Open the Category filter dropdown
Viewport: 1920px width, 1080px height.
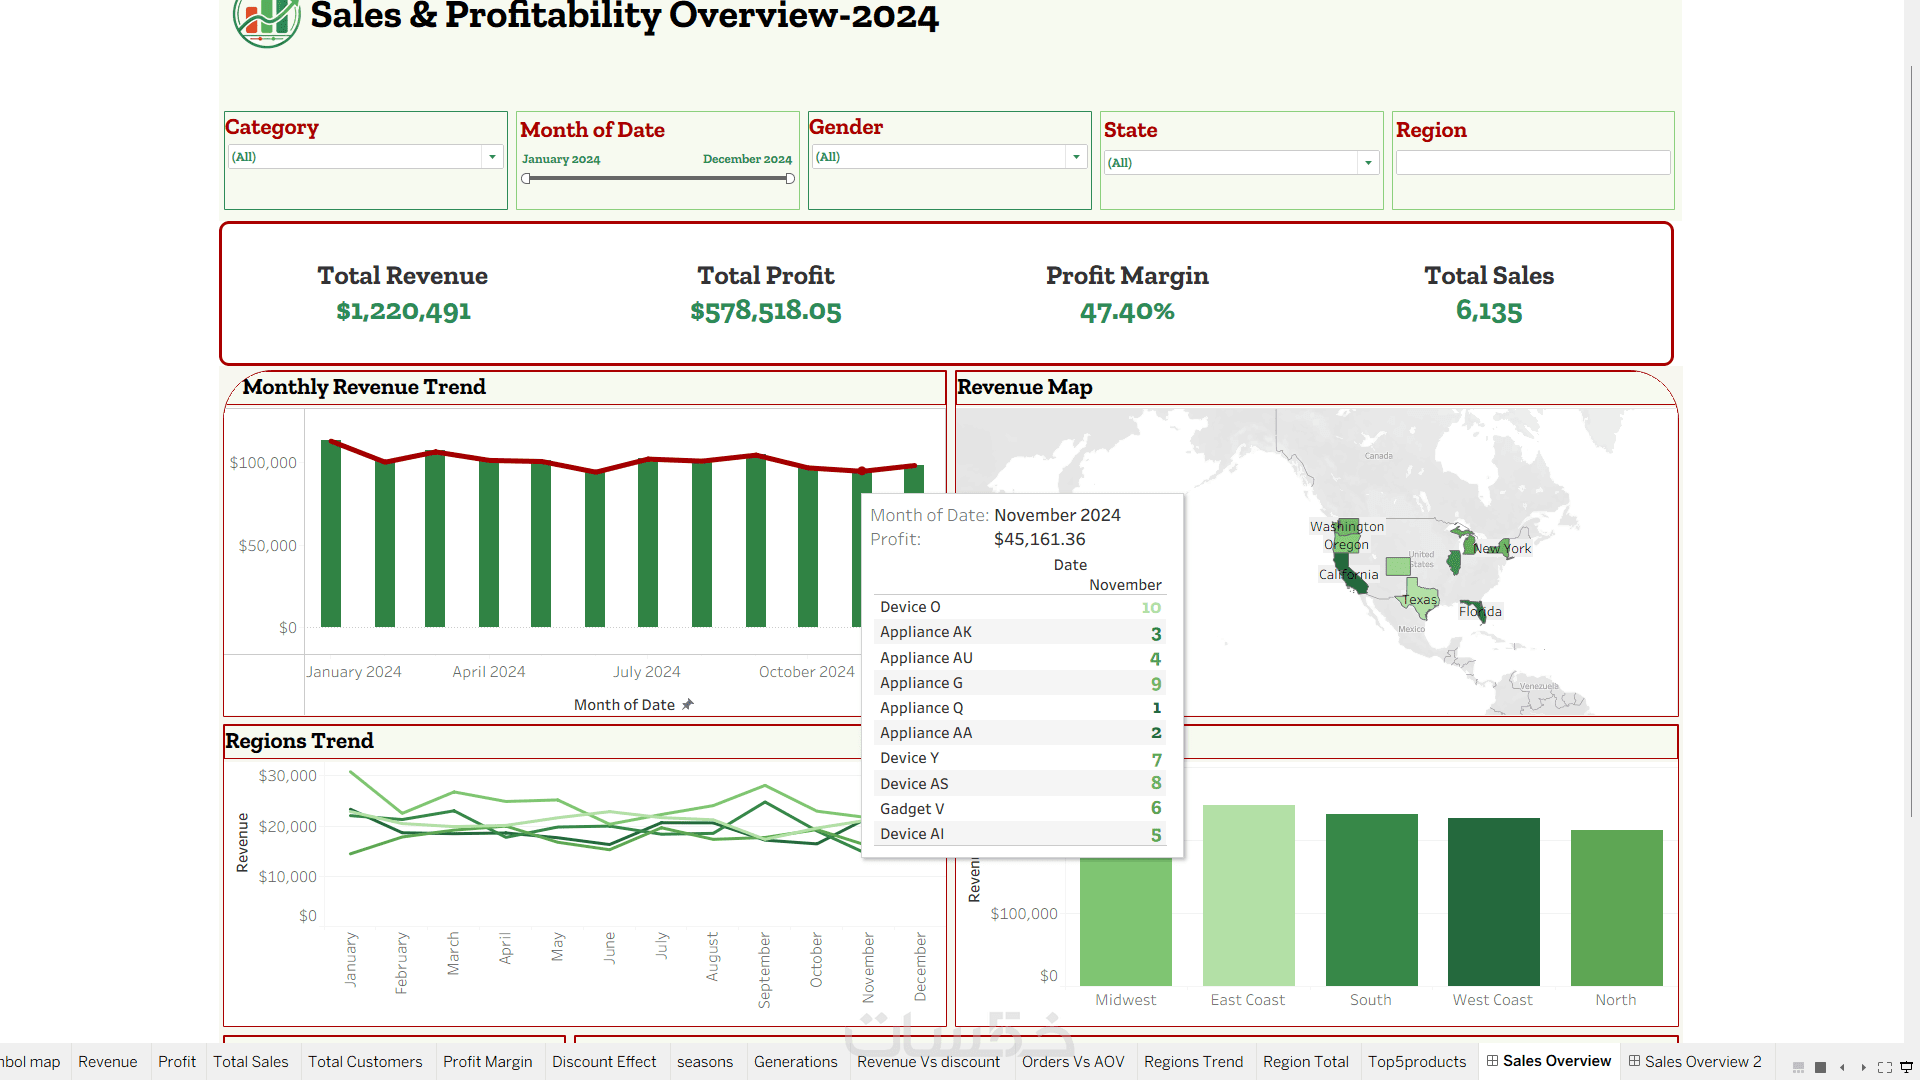[492, 157]
